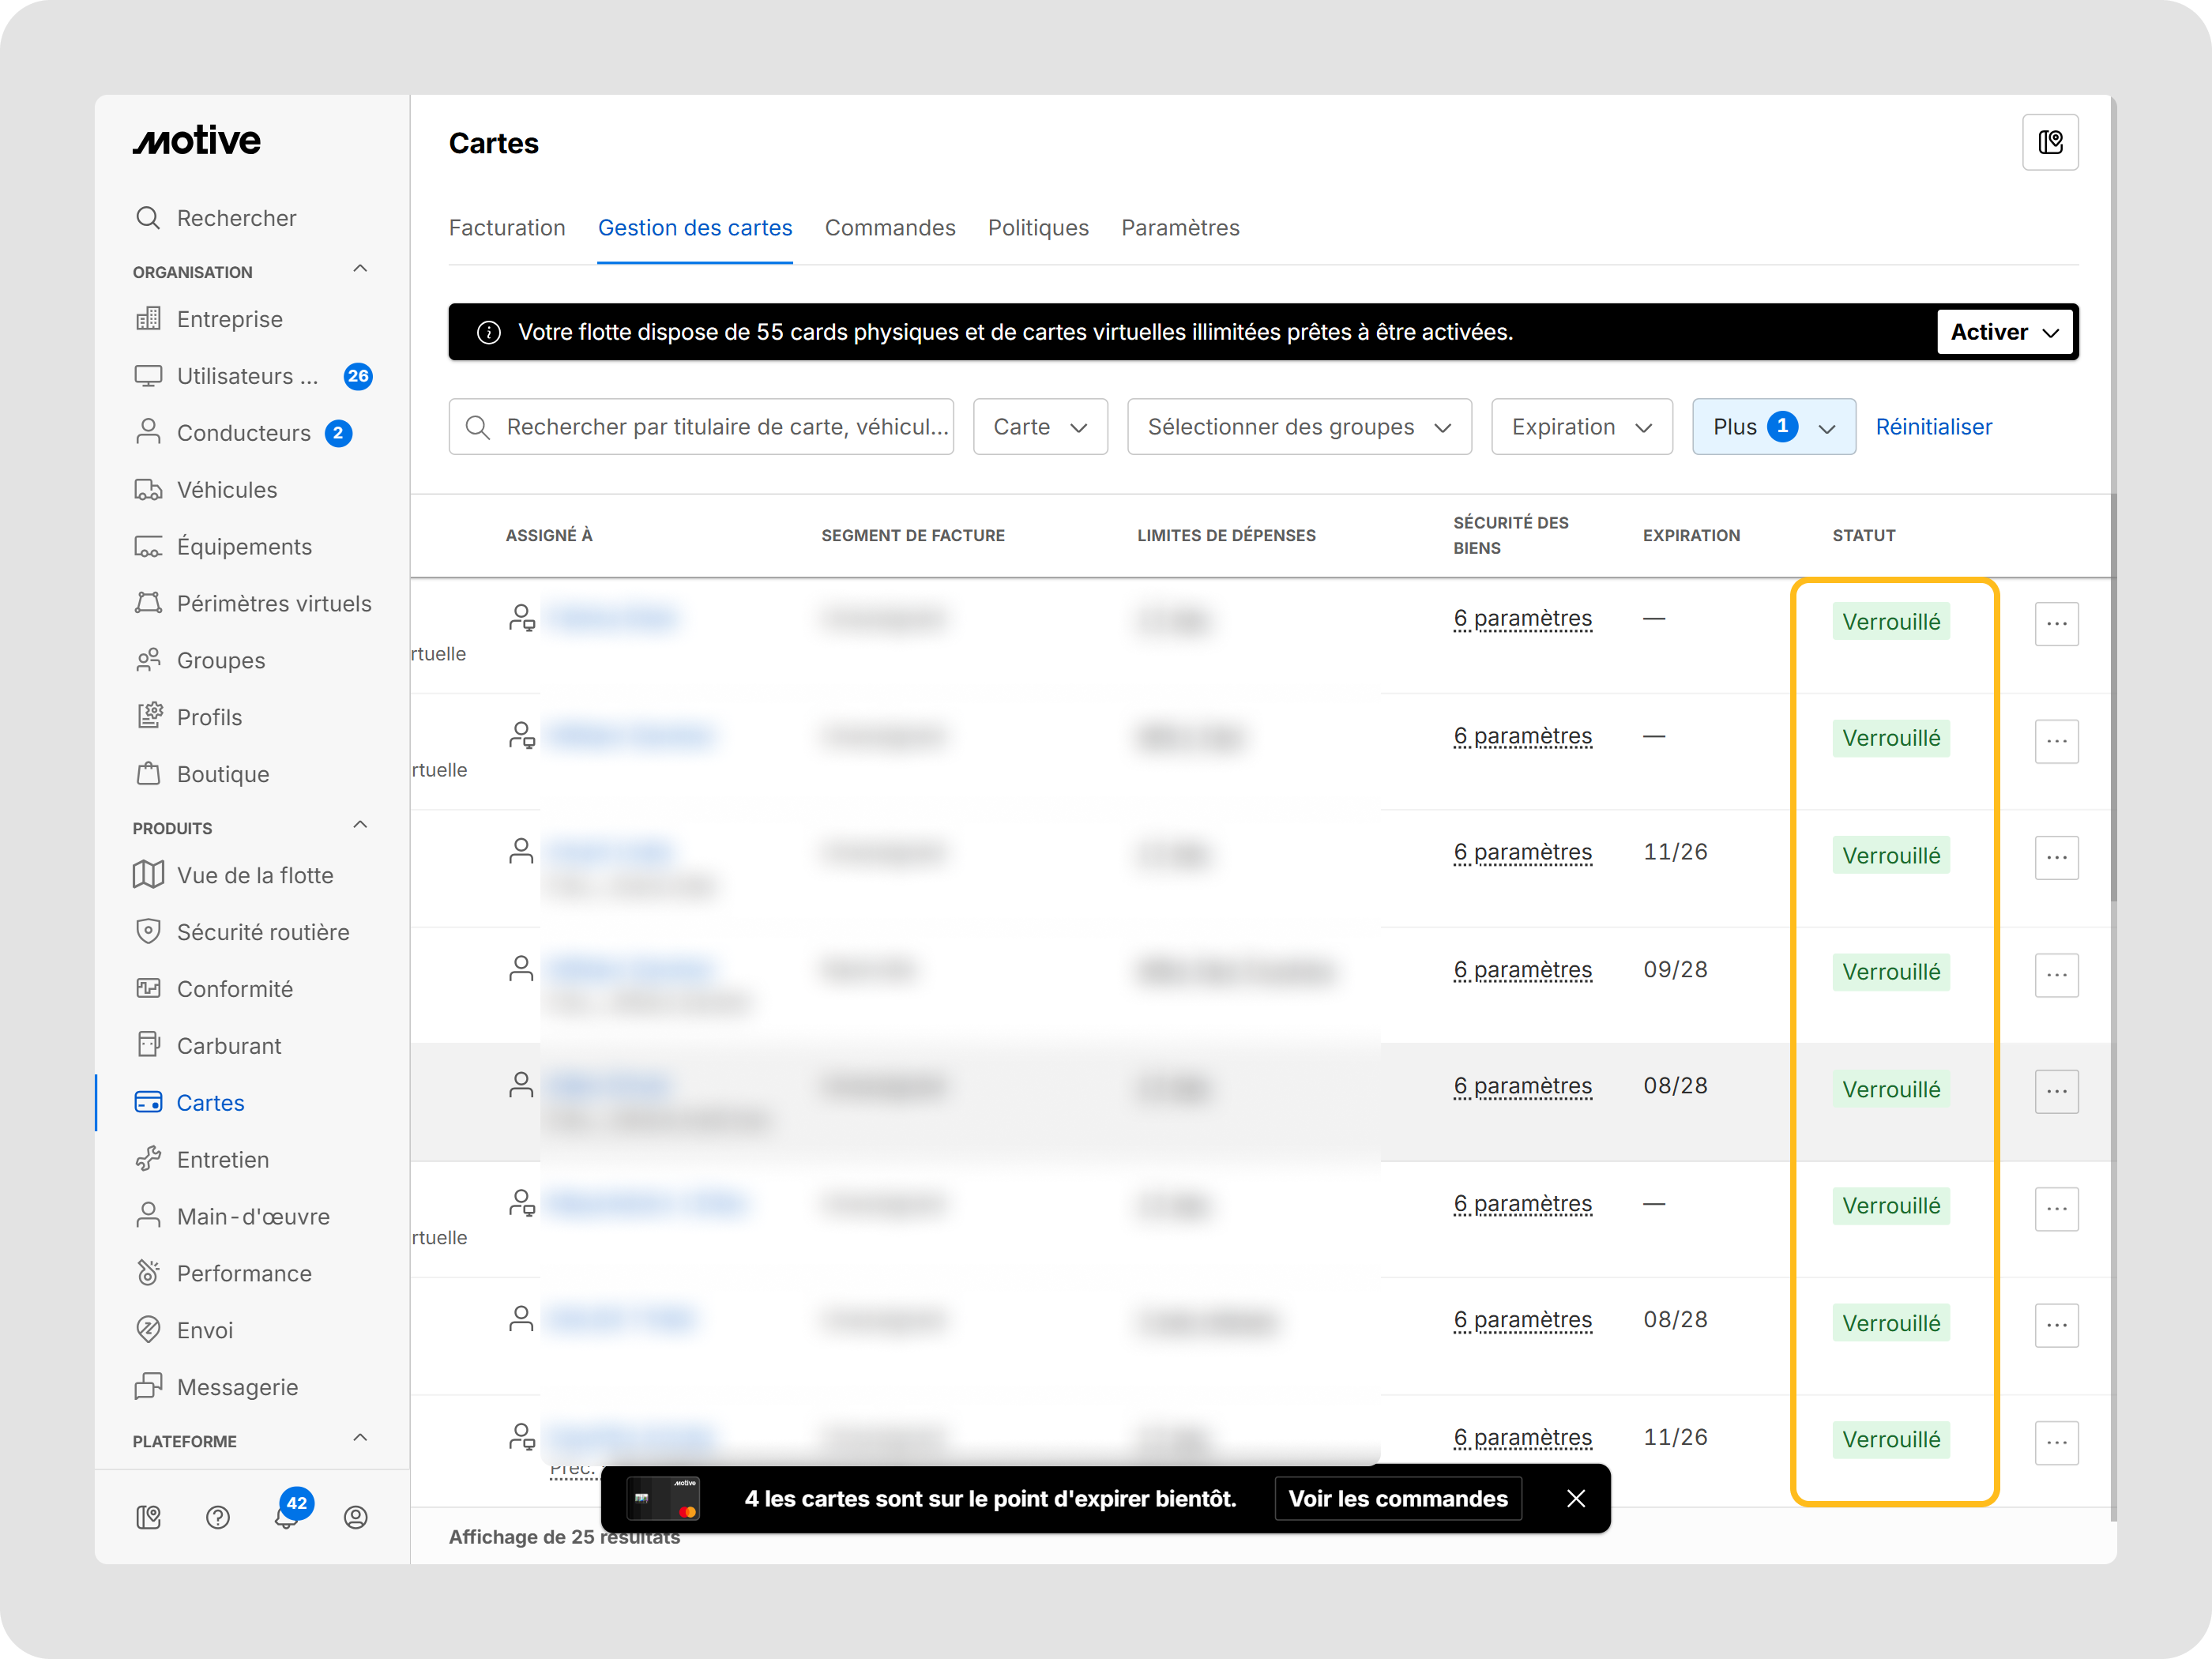
Task: Open the help question mark icon
Action: (x=218, y=1518)
